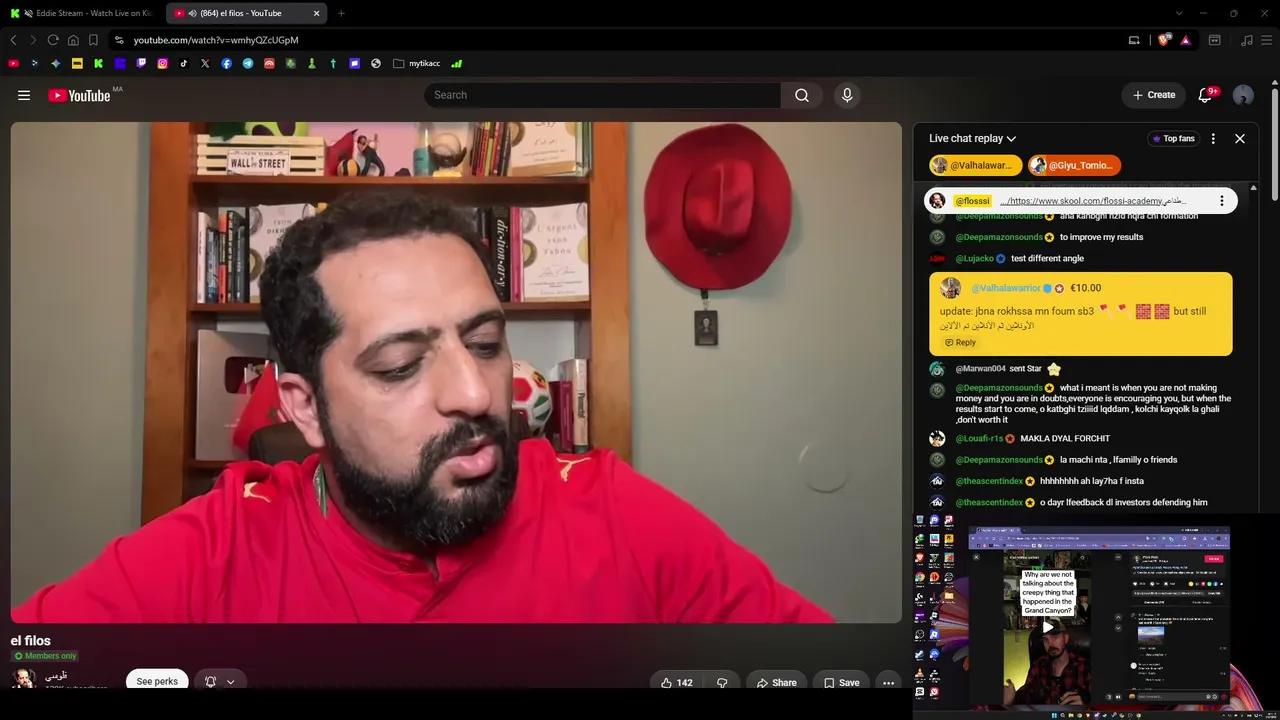This screenshot has height=720, width=1280.
Task: Open the Twitch bookmark
Action: coord(141,63)
